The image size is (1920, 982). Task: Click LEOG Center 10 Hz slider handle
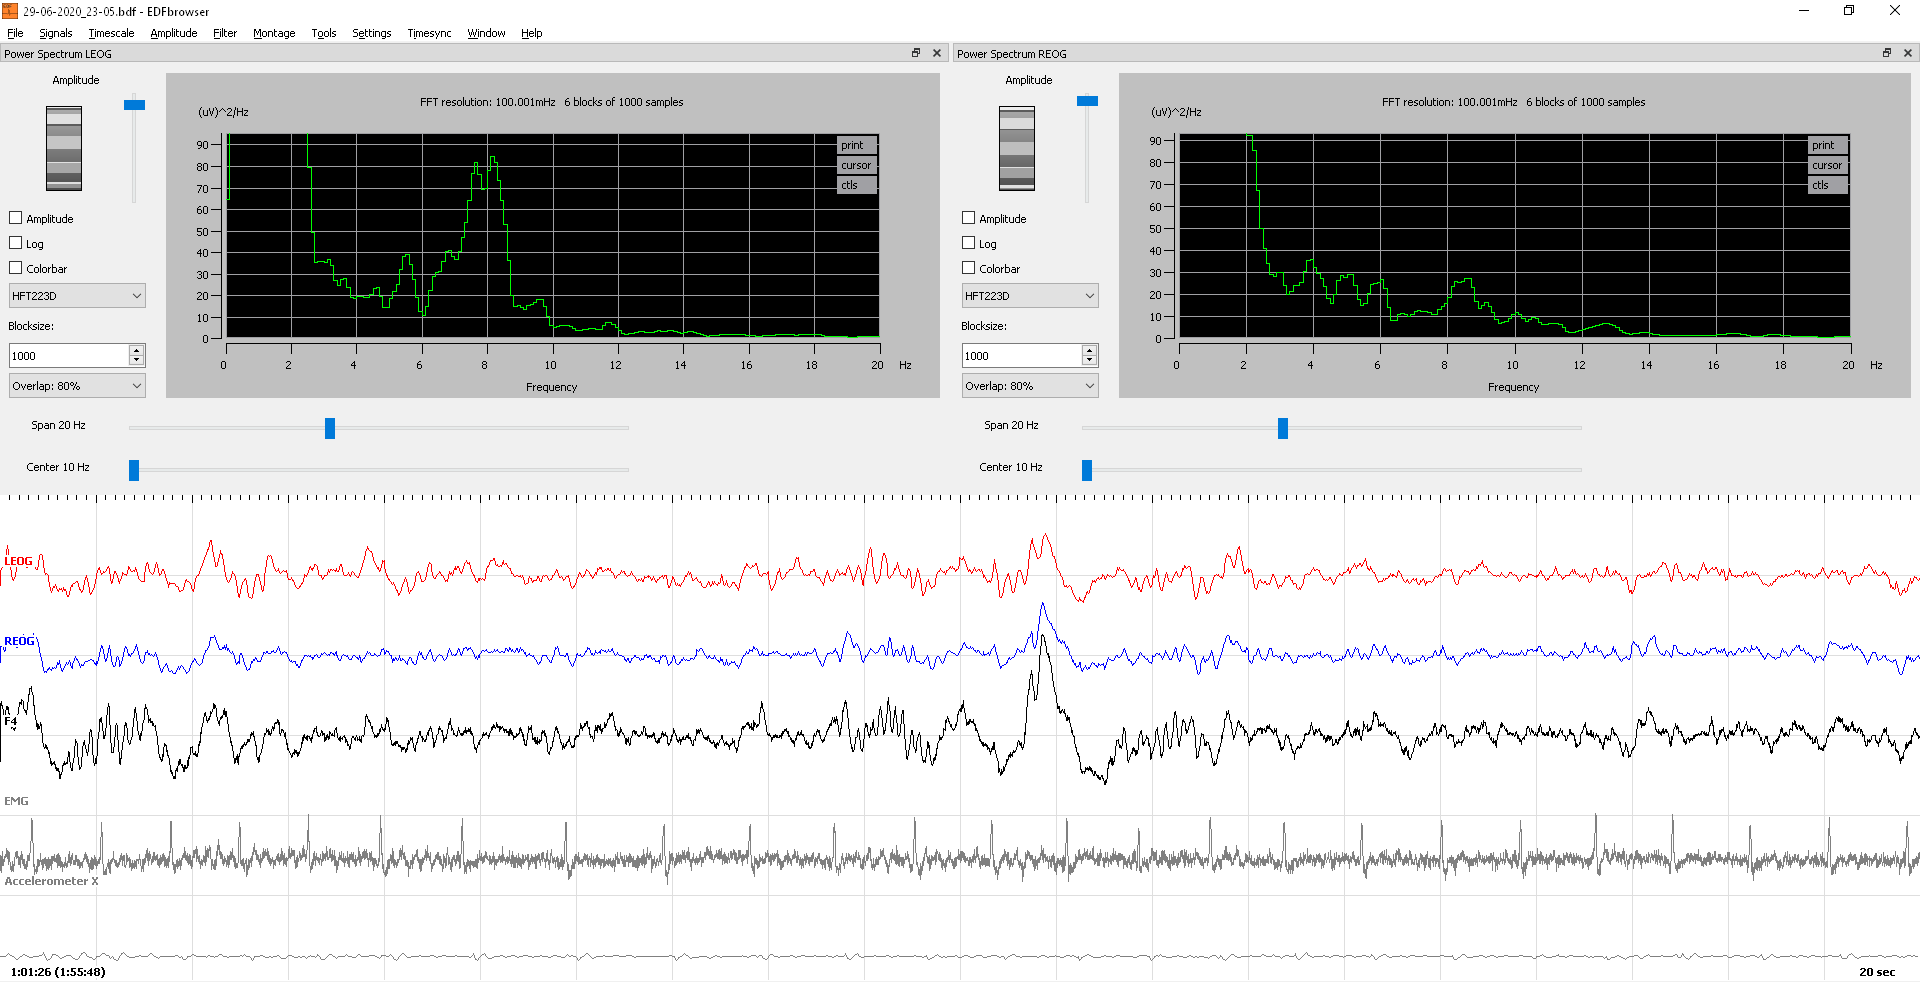(134, 470)
